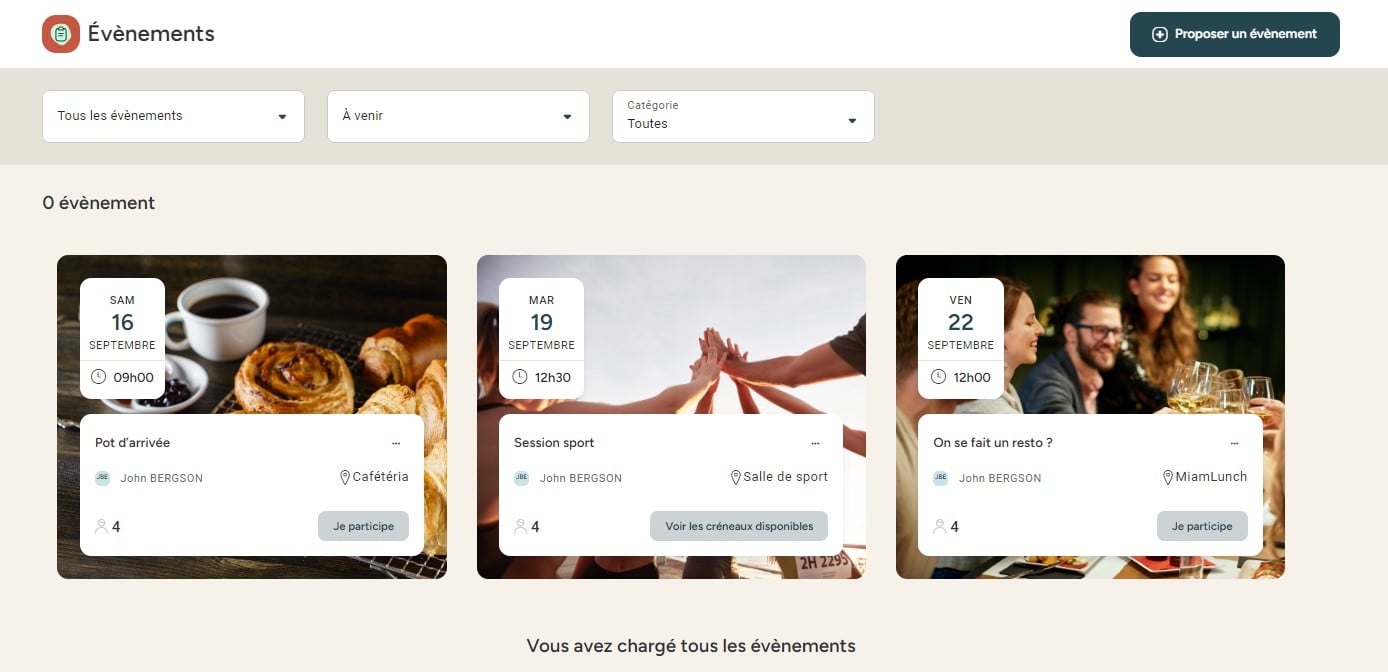Click the Salle de sport location pin icon
The height and width of the screenshot is (672, 1388).
click(x=736, y=478)
